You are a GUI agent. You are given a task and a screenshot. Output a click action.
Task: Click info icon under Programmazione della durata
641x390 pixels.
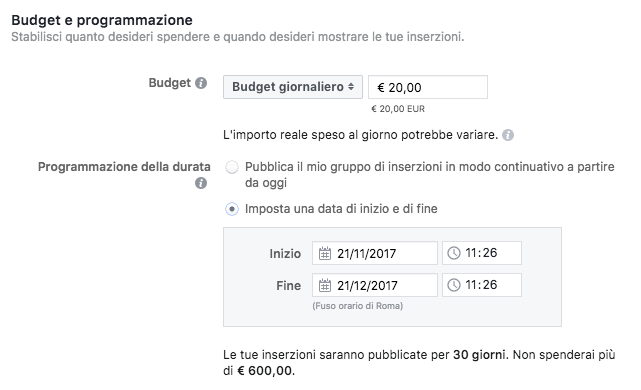pos(201,183)
